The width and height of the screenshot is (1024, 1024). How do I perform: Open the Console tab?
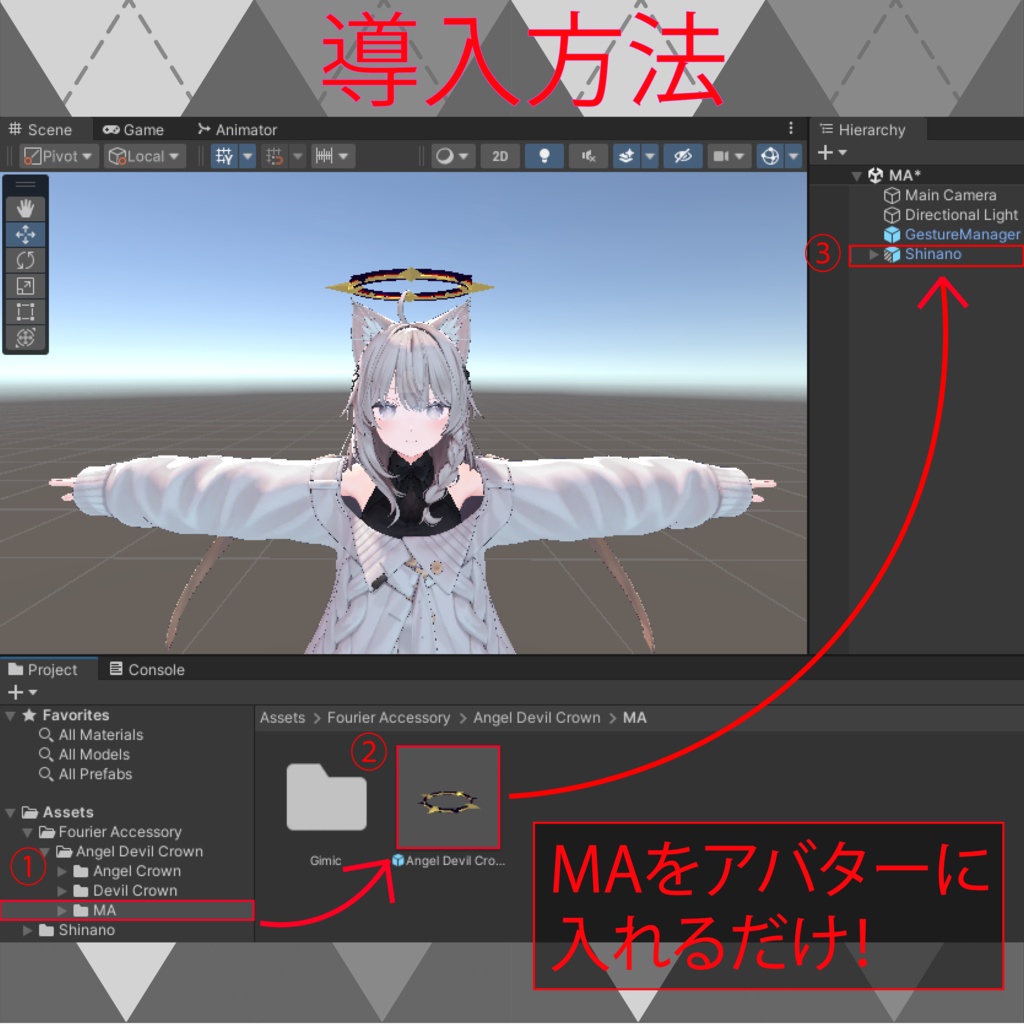[147, 669]
